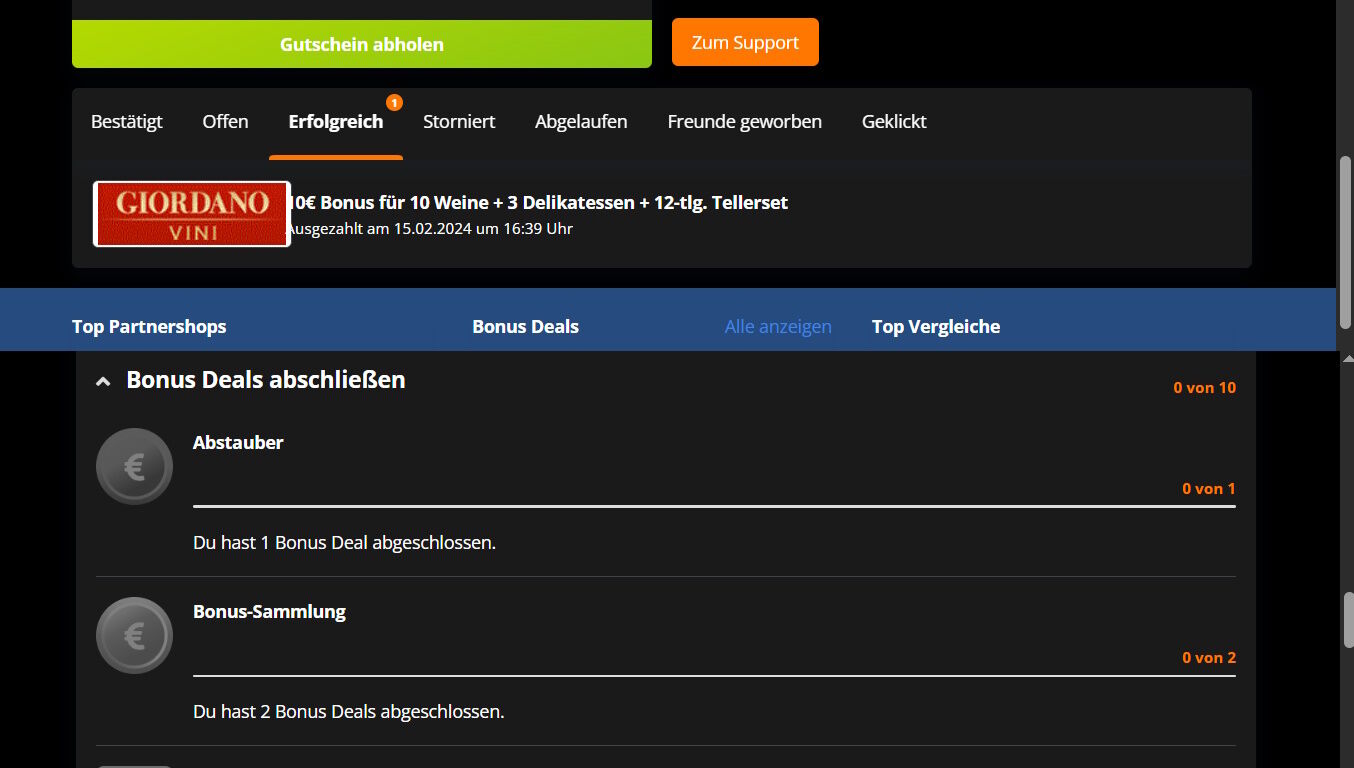Image resolution: width=1354 pixels, height=768 pixels.
Task: Click the page's vertical scrollbar thumb
Action: [x=1345, y=240]
